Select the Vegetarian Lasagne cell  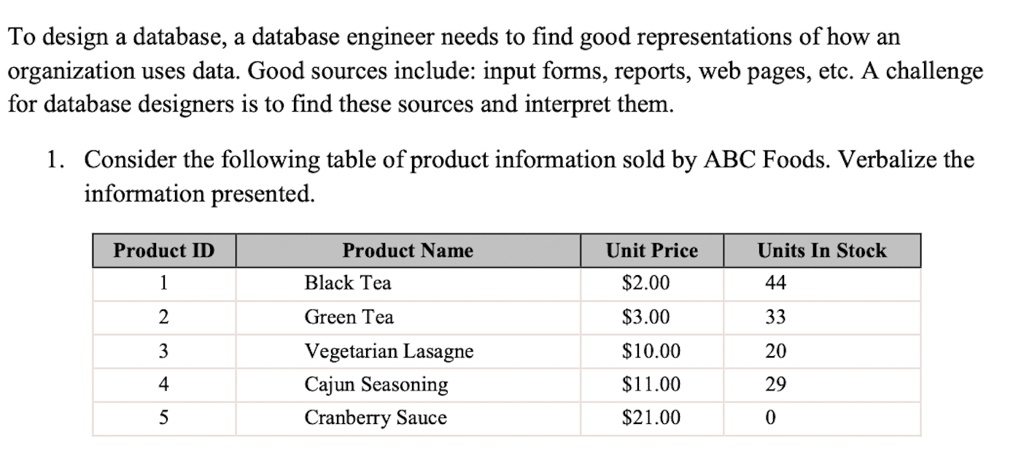tap(408, 352)
